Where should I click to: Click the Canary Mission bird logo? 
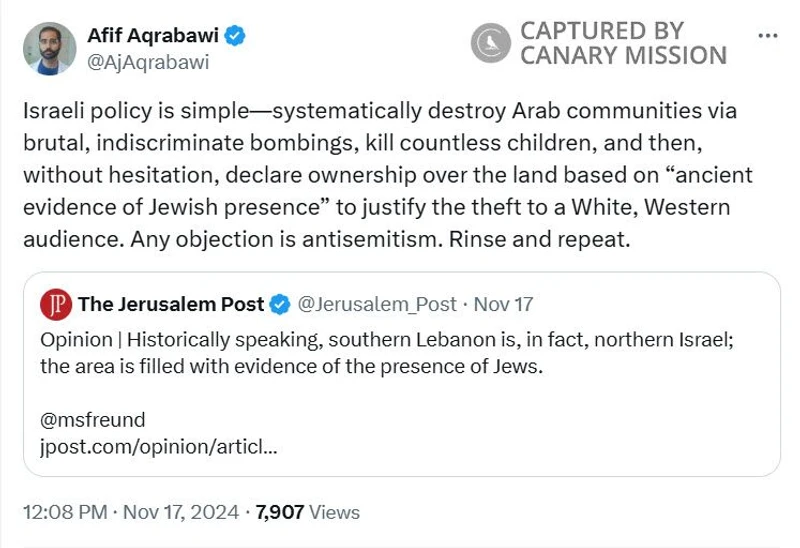point(490,43)
